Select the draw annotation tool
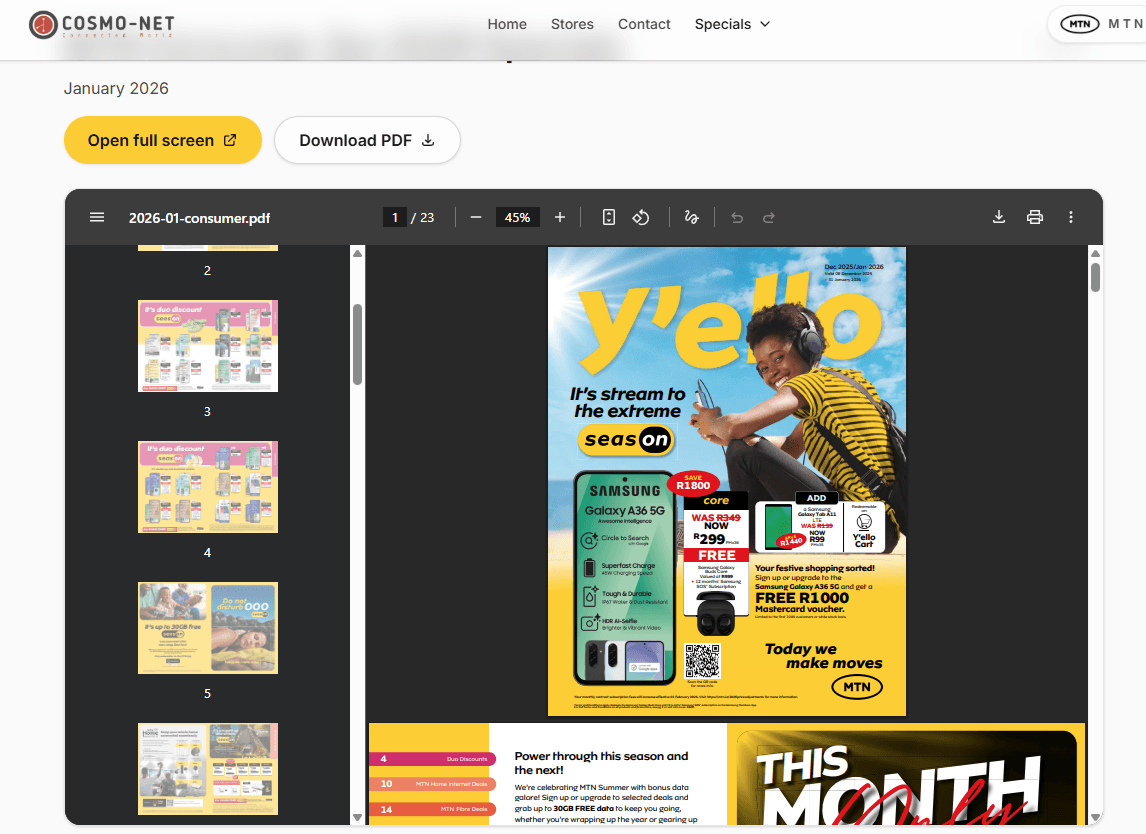1146x834 pixels. click(690, 217)
